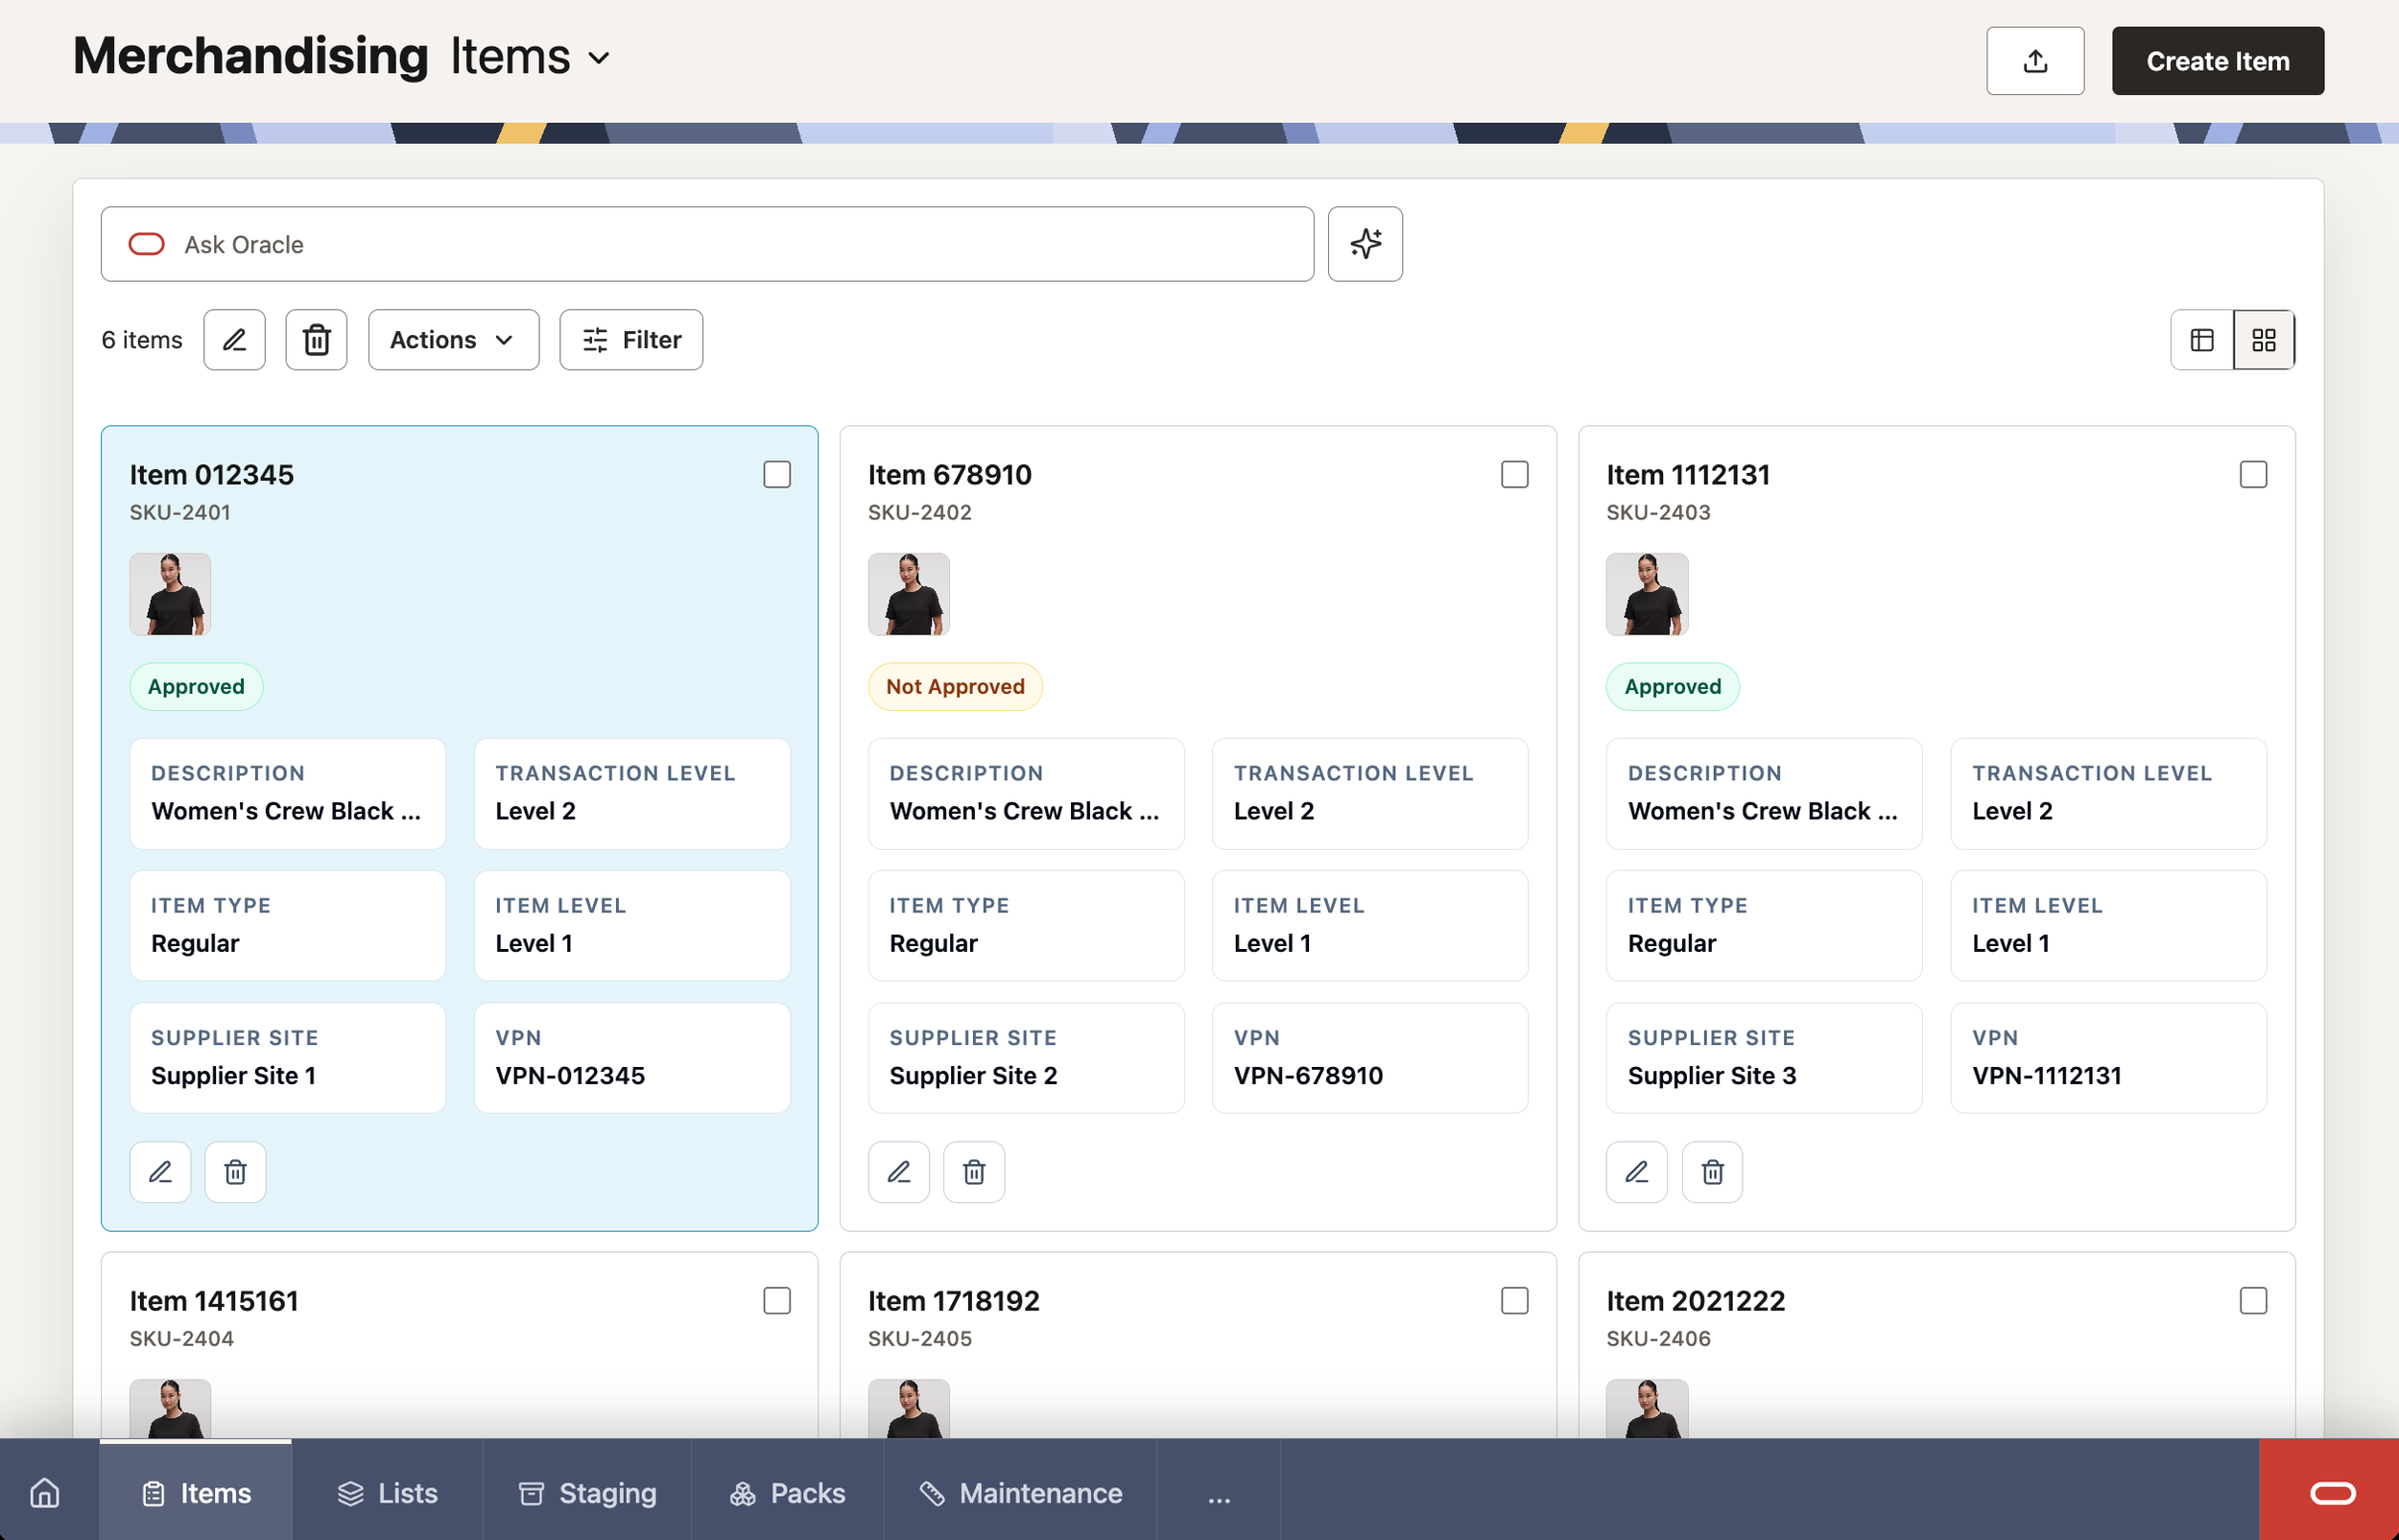Click the 6 items count text
The height and width of the screenshot is (1540, 2399).
point(142,340)
